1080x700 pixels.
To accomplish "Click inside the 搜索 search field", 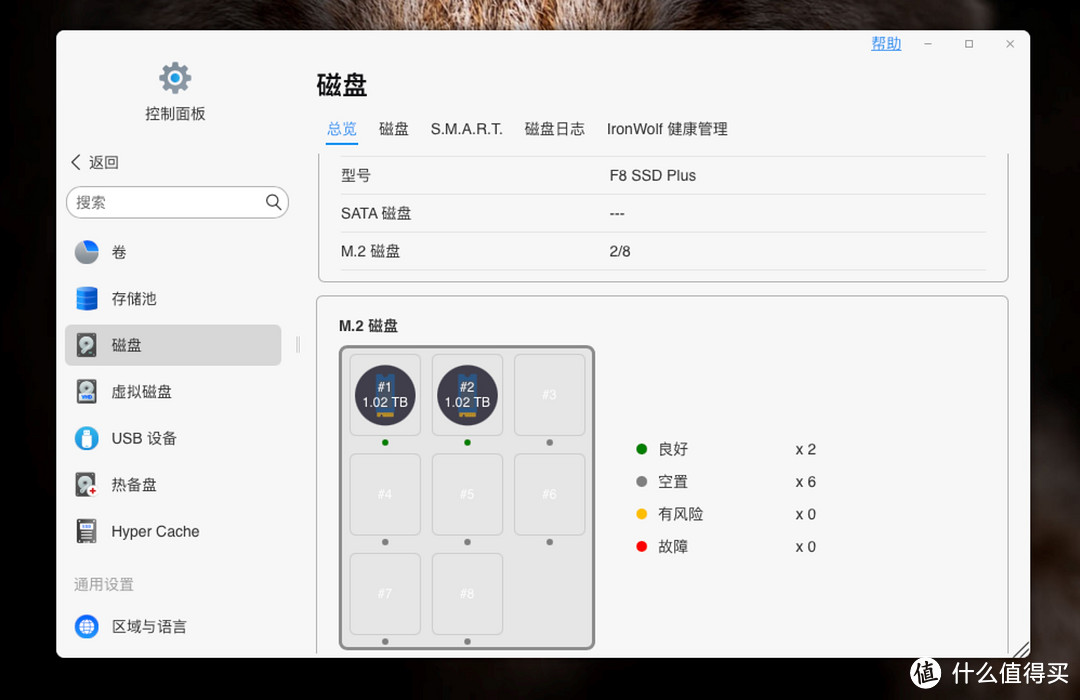I will (170, 202).
